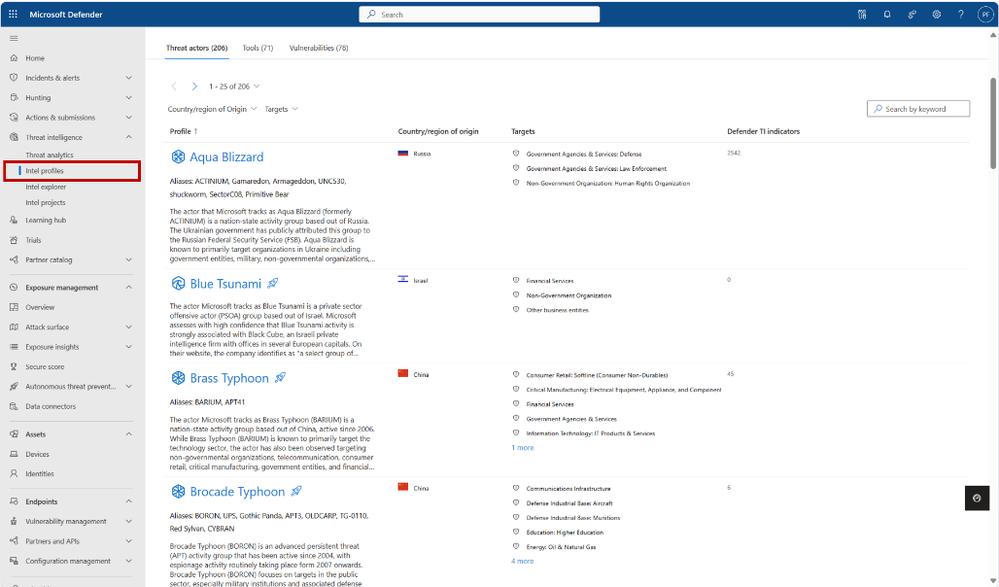Image resolution: width=999 pixels, height=587 pixels.
Task: Click the Defender TI indicators column header
Action: tap(763, 131)
